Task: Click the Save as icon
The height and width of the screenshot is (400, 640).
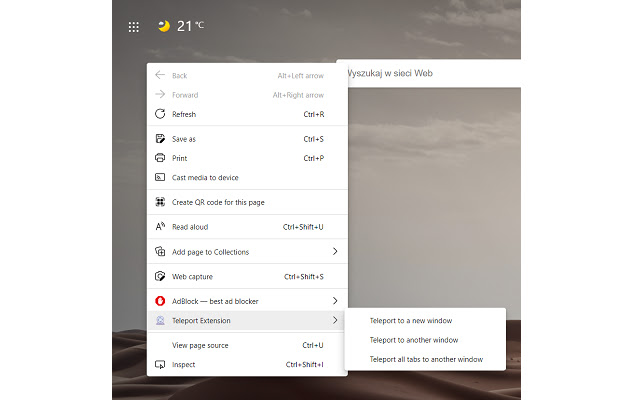Action: (160, 138)
